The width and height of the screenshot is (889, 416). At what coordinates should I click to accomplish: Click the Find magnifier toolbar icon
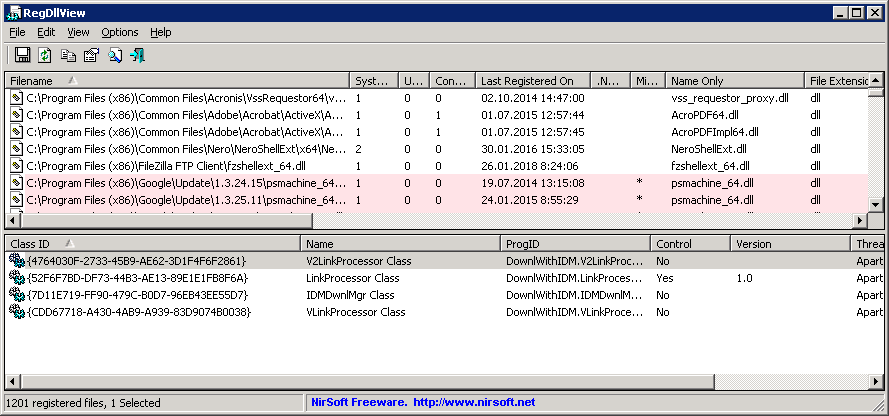(115, 55)
